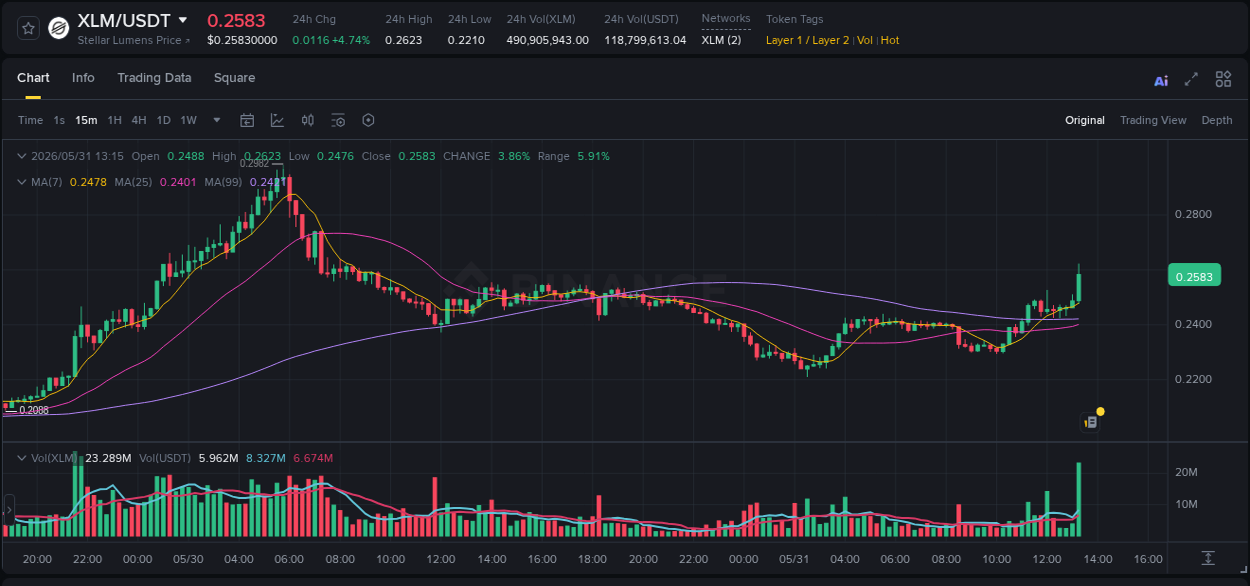Click the Stellar coin logo icon
The width and height of the screenshot is (1250, 586).
tap(59, 29)
